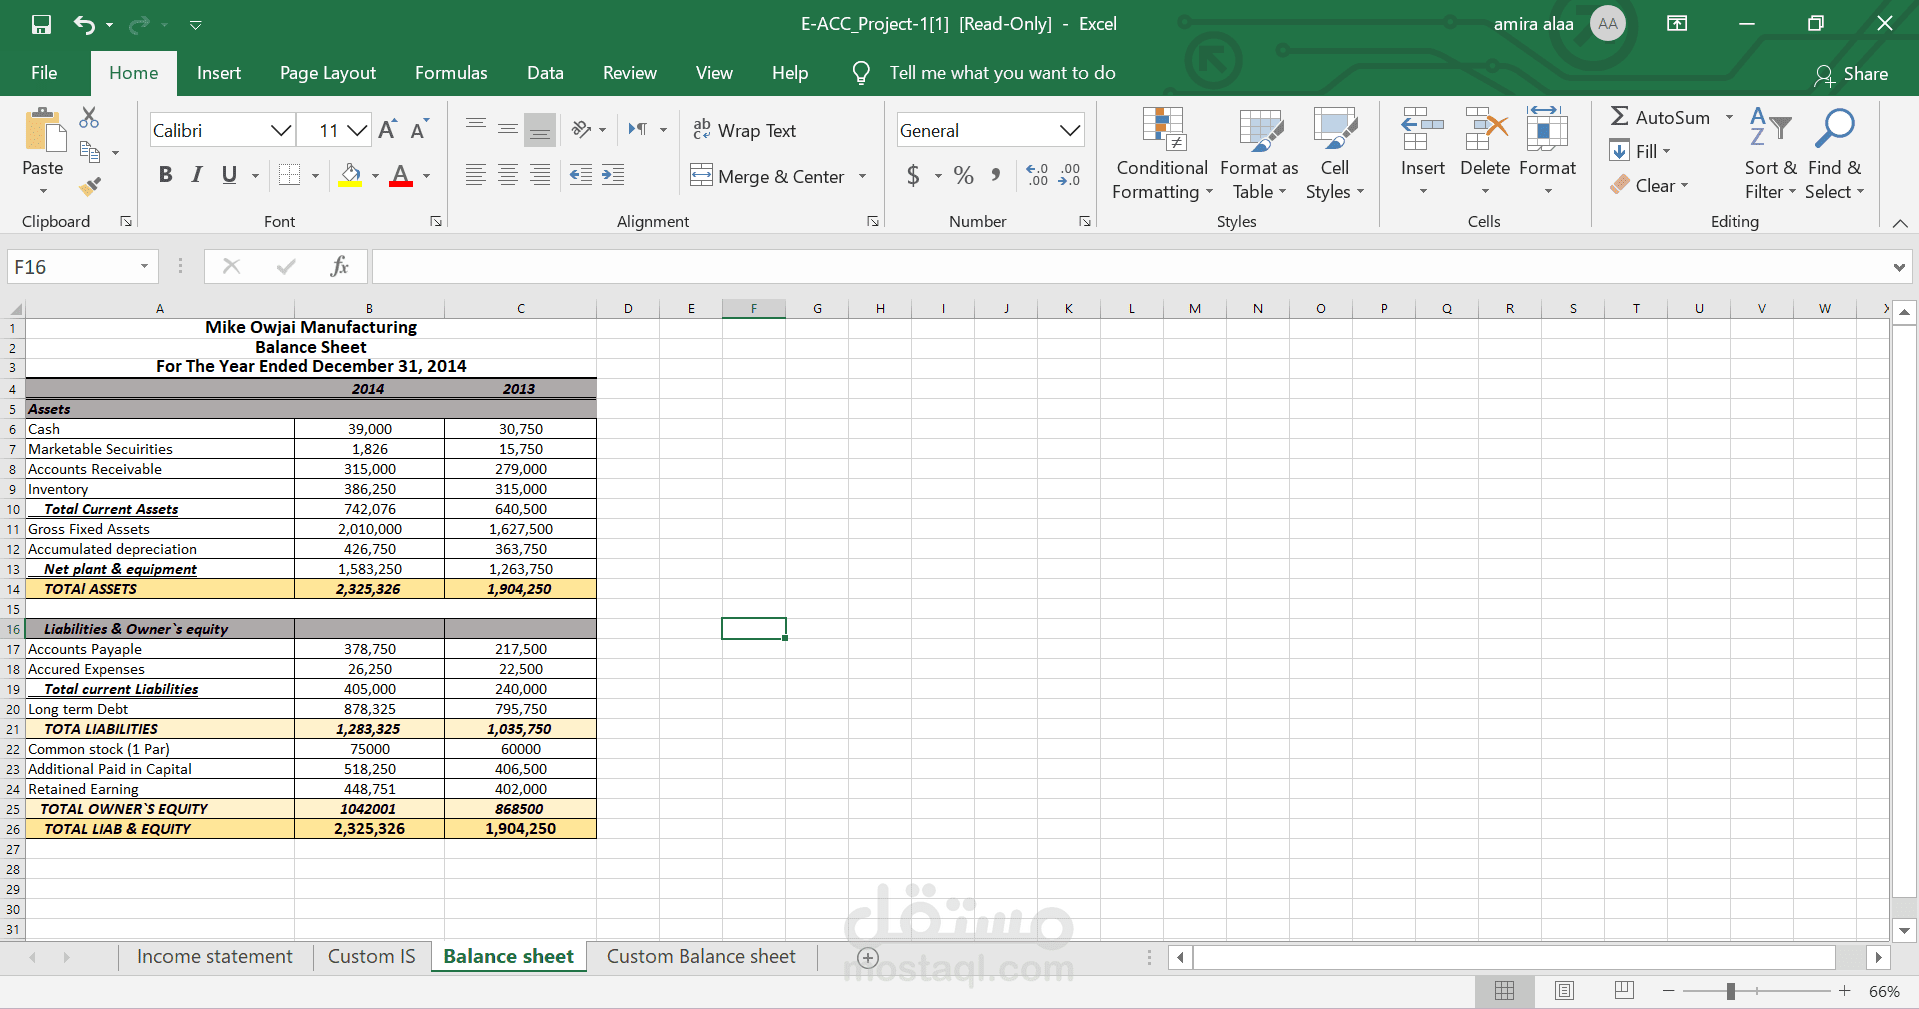Open Income statement sheet tab
Viewport: 1919px width, 1009px height.
point(215,957)
